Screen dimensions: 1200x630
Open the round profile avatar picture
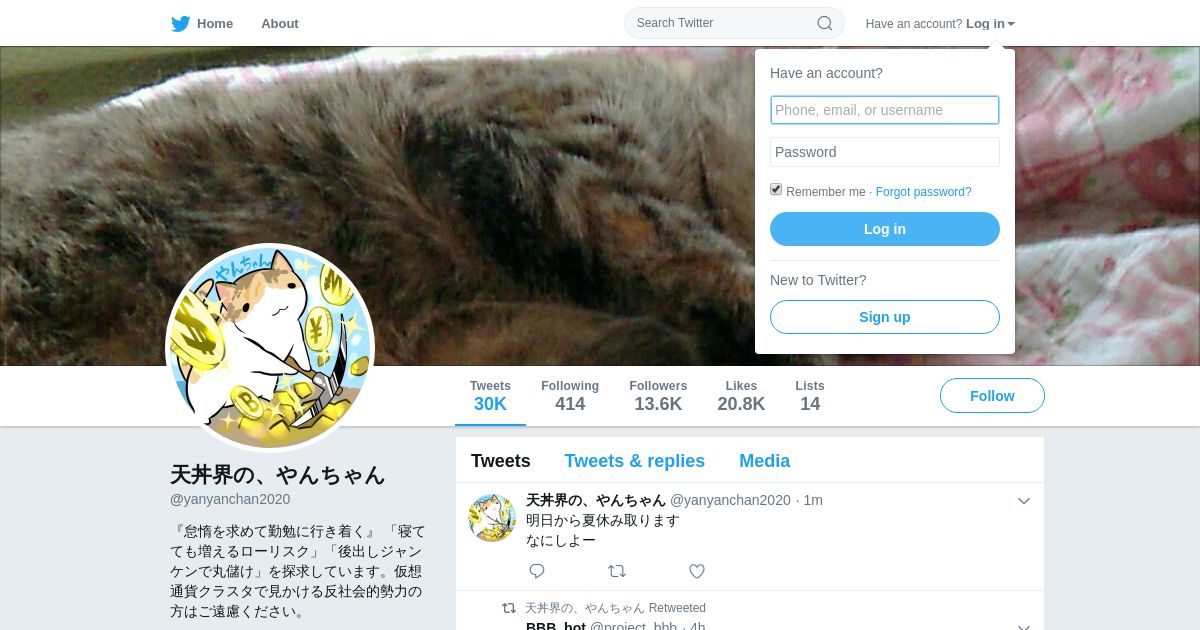pos(270,348)
